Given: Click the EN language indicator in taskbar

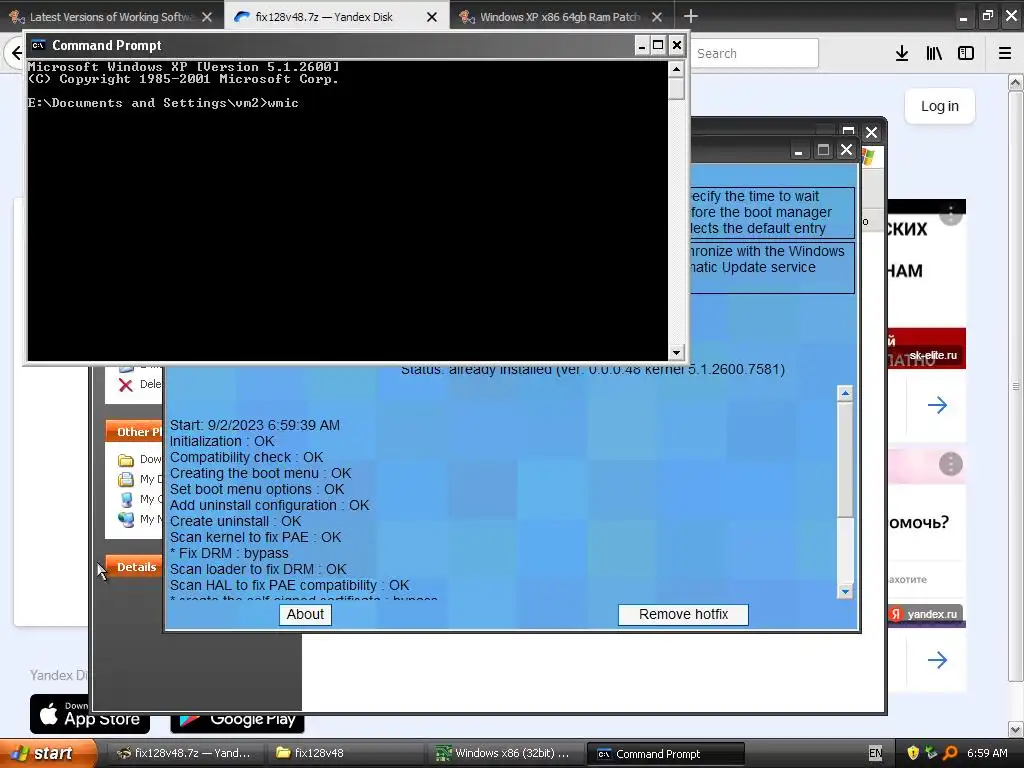Looking at the screenshot, I should (876, 754).
